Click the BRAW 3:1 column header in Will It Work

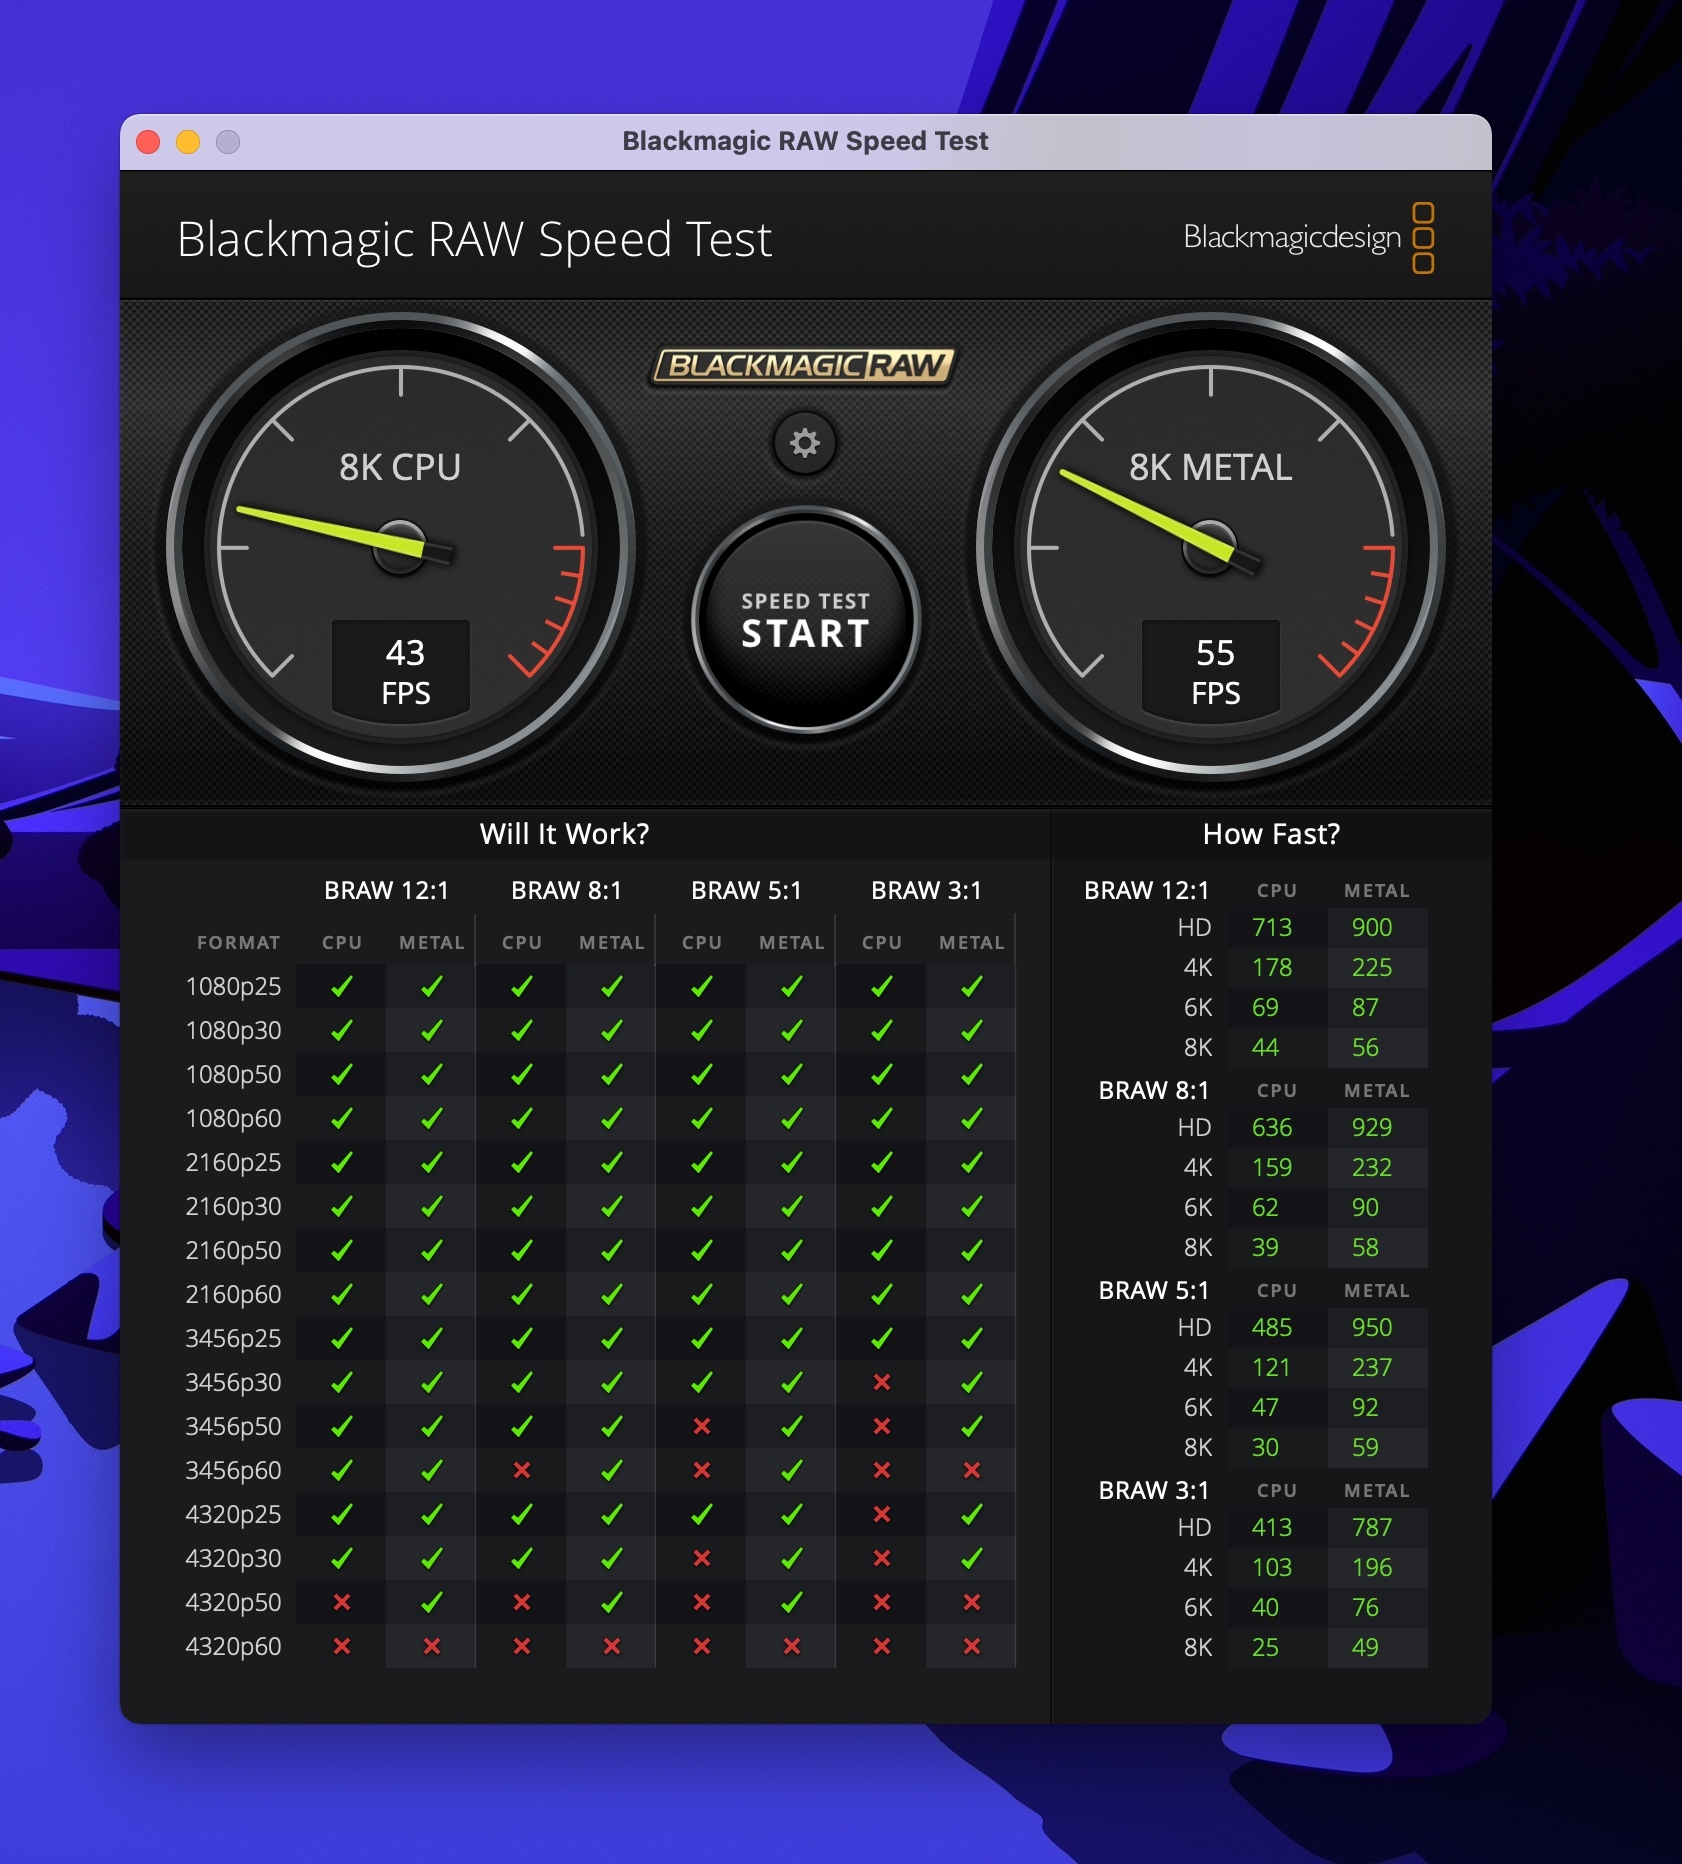tap(926, 890)
